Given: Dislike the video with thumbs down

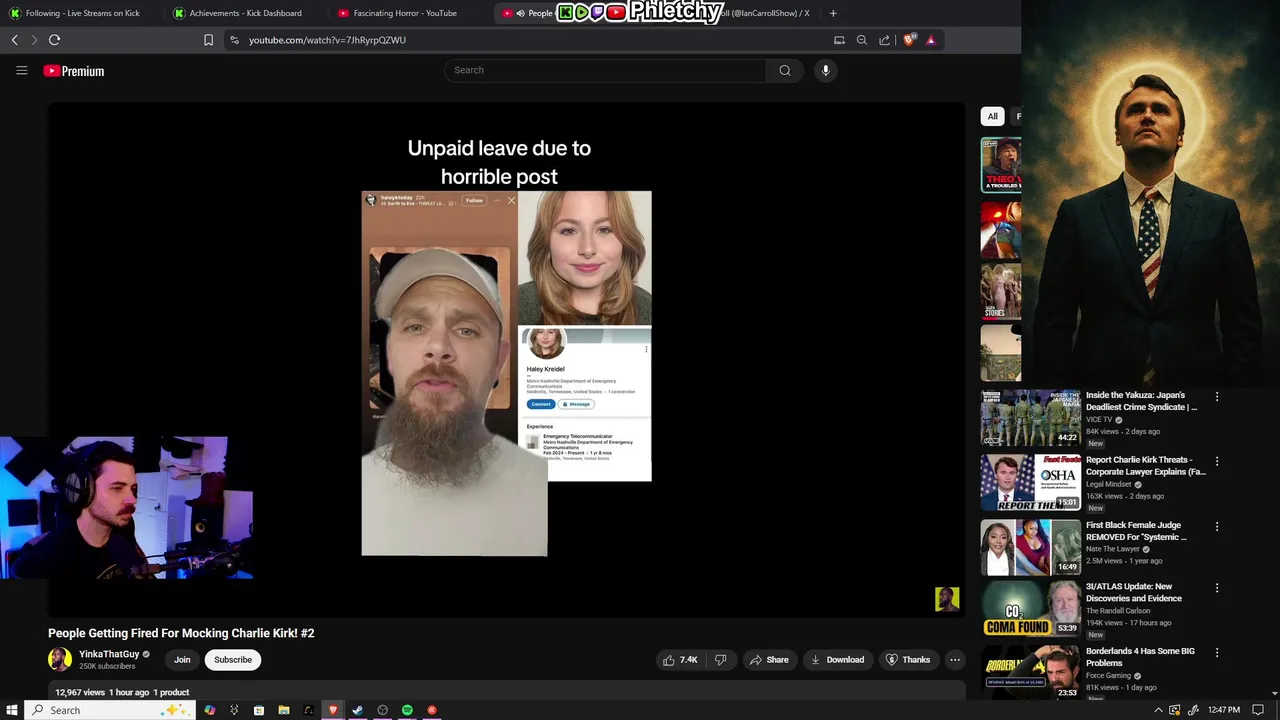Looking at the screenshot, I should tap(720, 660).
